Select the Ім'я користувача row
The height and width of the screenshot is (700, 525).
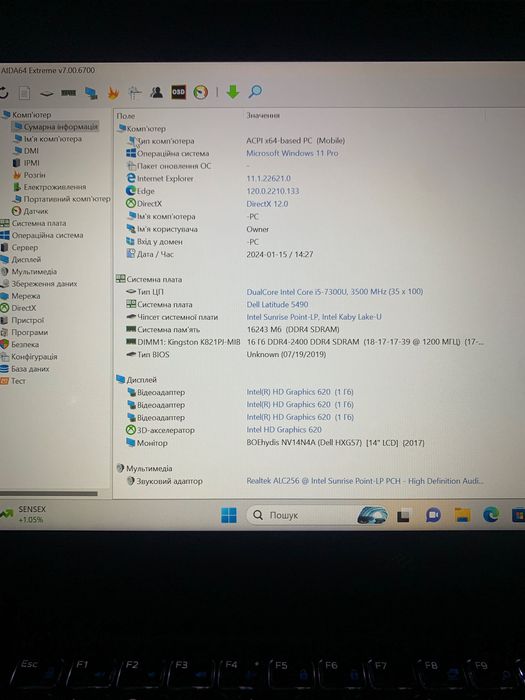pyautogui.click(x=199, y=229)
